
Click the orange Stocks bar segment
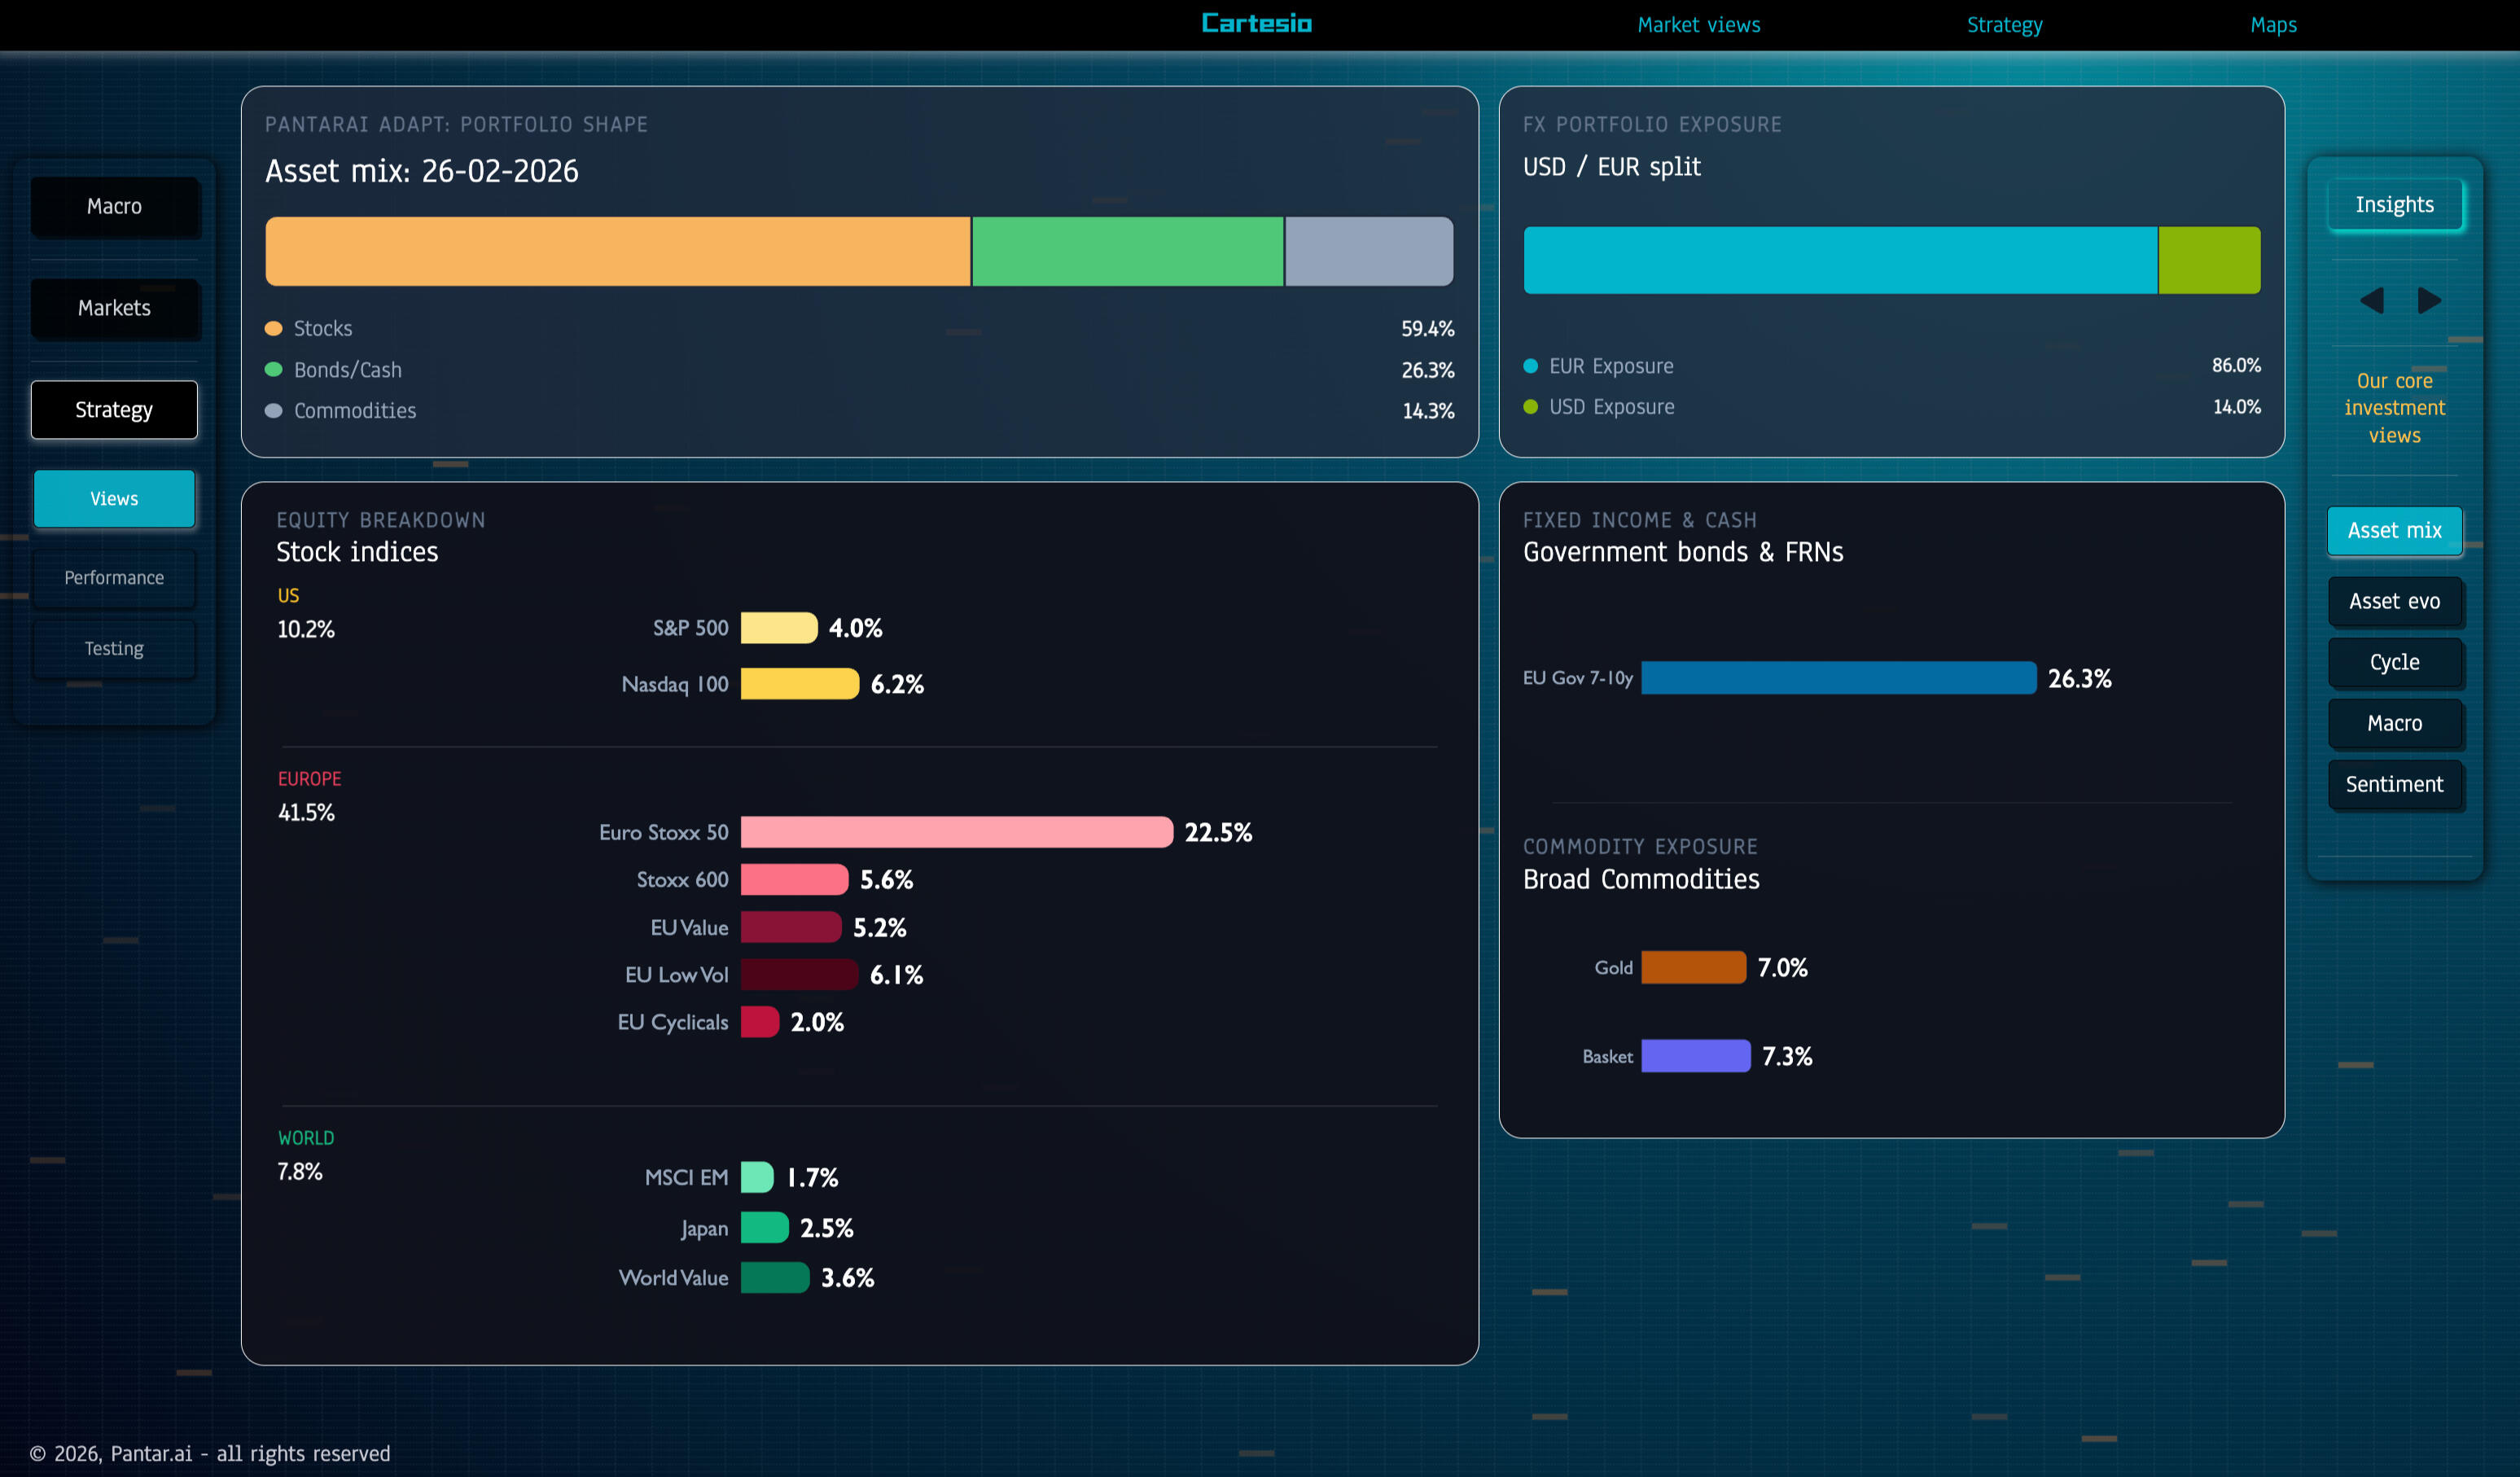coord(617,251)
